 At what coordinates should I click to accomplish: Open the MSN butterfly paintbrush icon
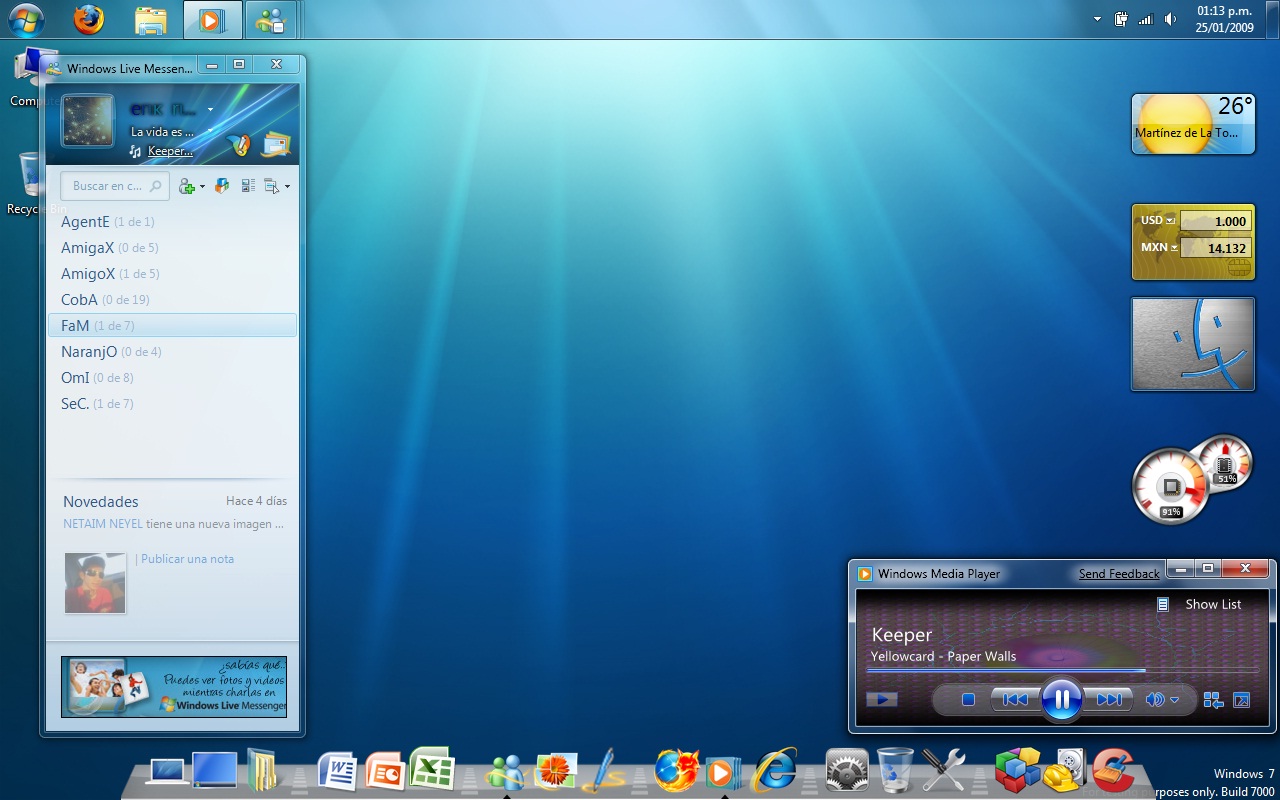click(238, 144)
